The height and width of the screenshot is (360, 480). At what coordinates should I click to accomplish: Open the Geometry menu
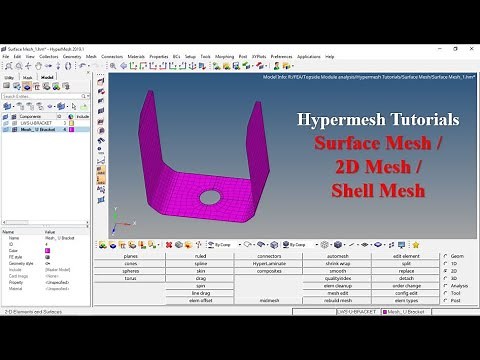[72, 57]
